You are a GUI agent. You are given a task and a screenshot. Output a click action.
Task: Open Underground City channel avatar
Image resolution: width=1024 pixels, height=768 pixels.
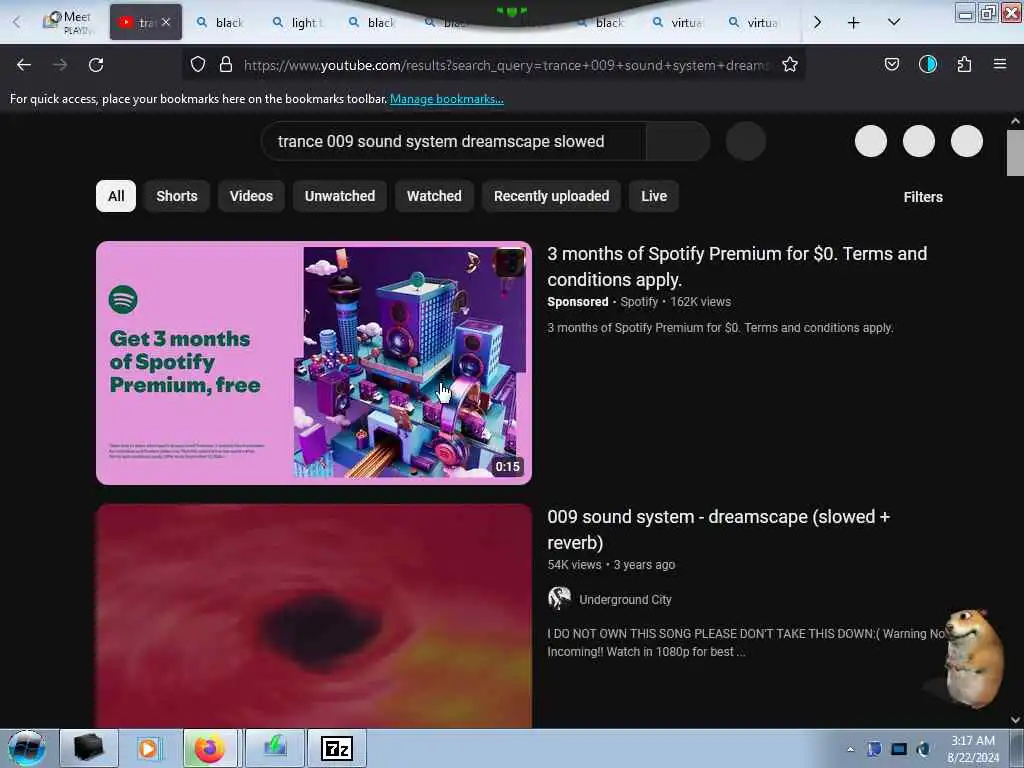[559, 598]
